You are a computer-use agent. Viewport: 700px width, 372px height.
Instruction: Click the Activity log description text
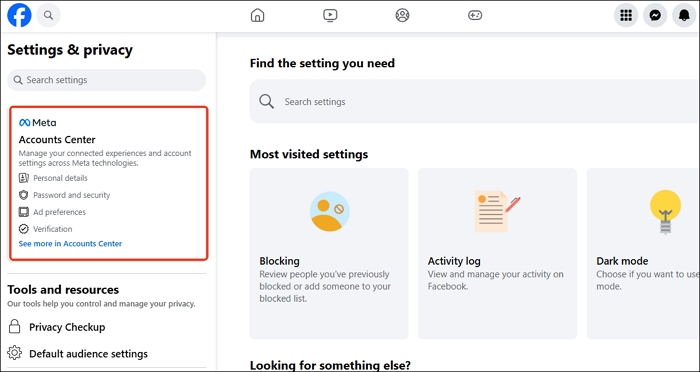coord(496,280)
